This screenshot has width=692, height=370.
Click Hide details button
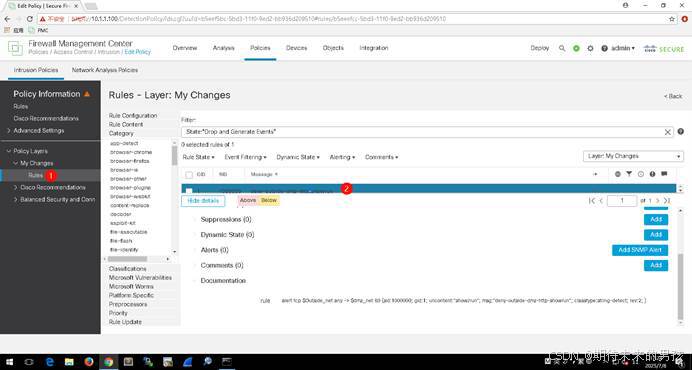(x=203, y=201)
